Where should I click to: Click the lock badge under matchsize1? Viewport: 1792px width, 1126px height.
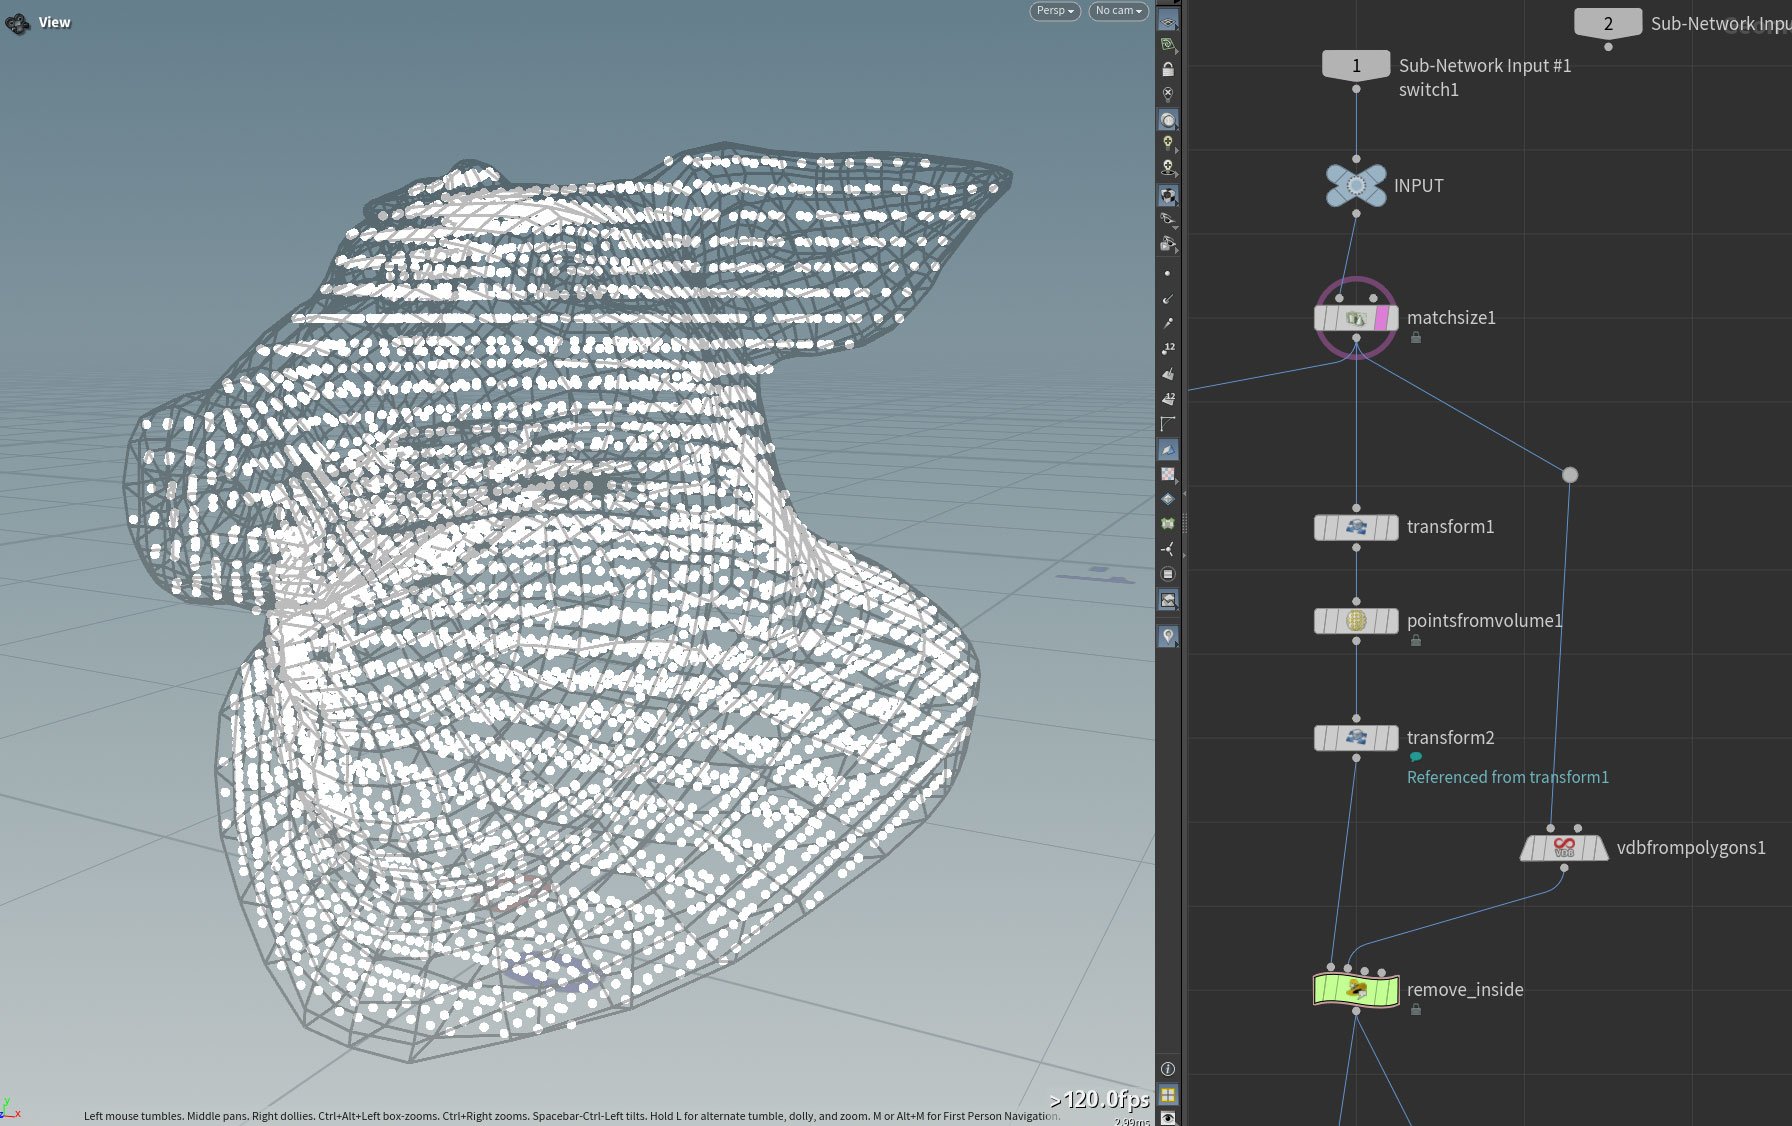[1416, 338]
